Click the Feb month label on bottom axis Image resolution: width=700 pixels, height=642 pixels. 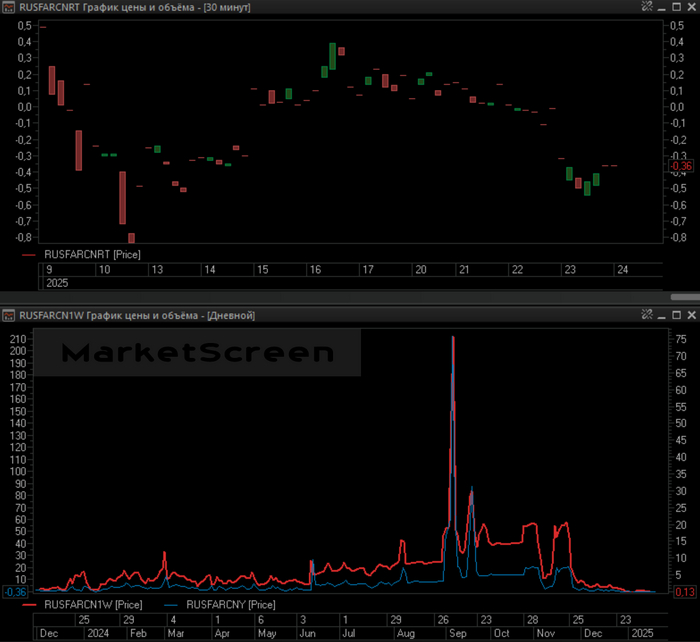pos(138,633)
